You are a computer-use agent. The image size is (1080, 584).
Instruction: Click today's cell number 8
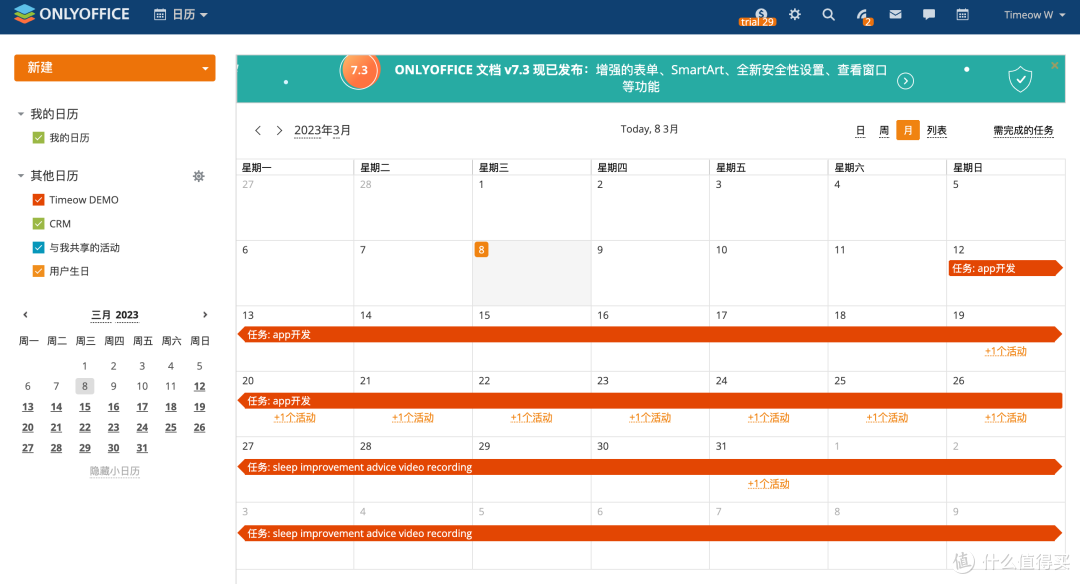(481, 249)
